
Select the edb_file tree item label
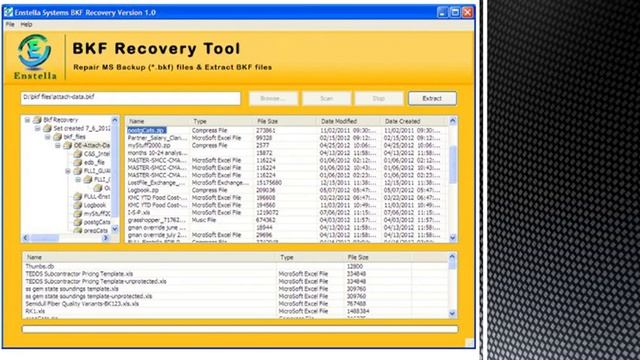coord(94,162)
